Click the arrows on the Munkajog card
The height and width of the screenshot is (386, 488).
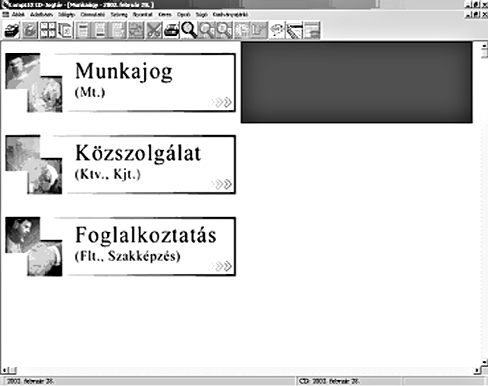[x=221, y=102]
